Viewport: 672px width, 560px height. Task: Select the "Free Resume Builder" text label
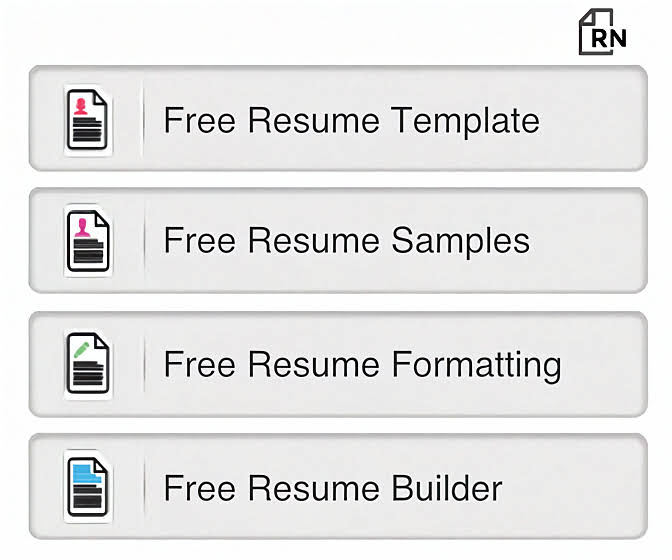332,488
